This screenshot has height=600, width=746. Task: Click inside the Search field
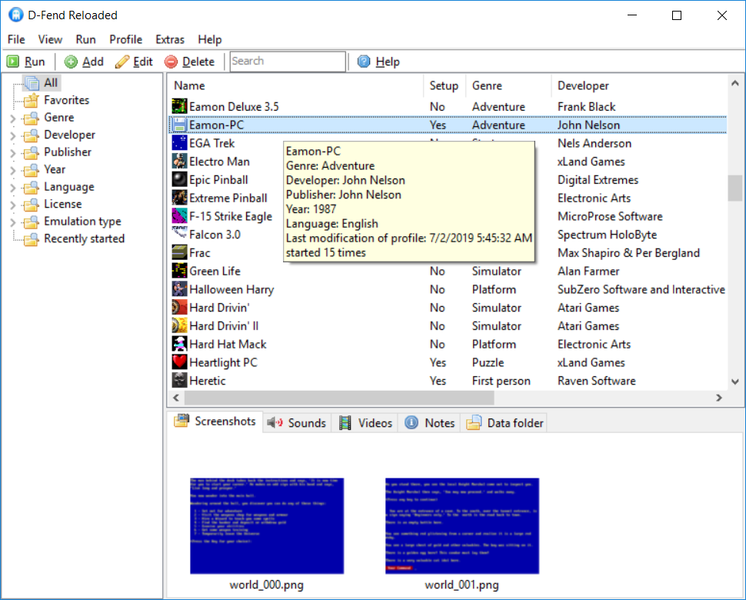(287, 61)
